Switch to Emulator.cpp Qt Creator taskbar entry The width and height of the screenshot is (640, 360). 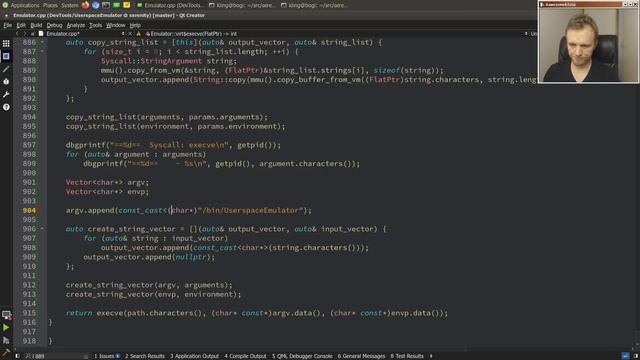169,5
